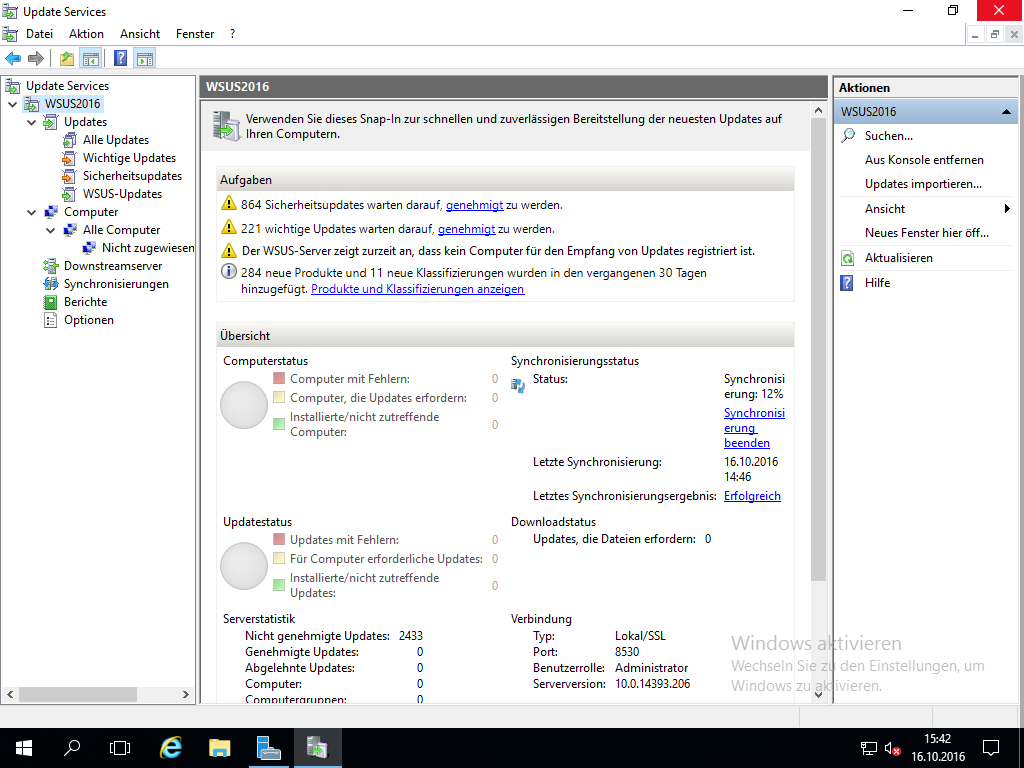Open the Aktion menu
Viewport: 1024px width, 768px height.
86,34
